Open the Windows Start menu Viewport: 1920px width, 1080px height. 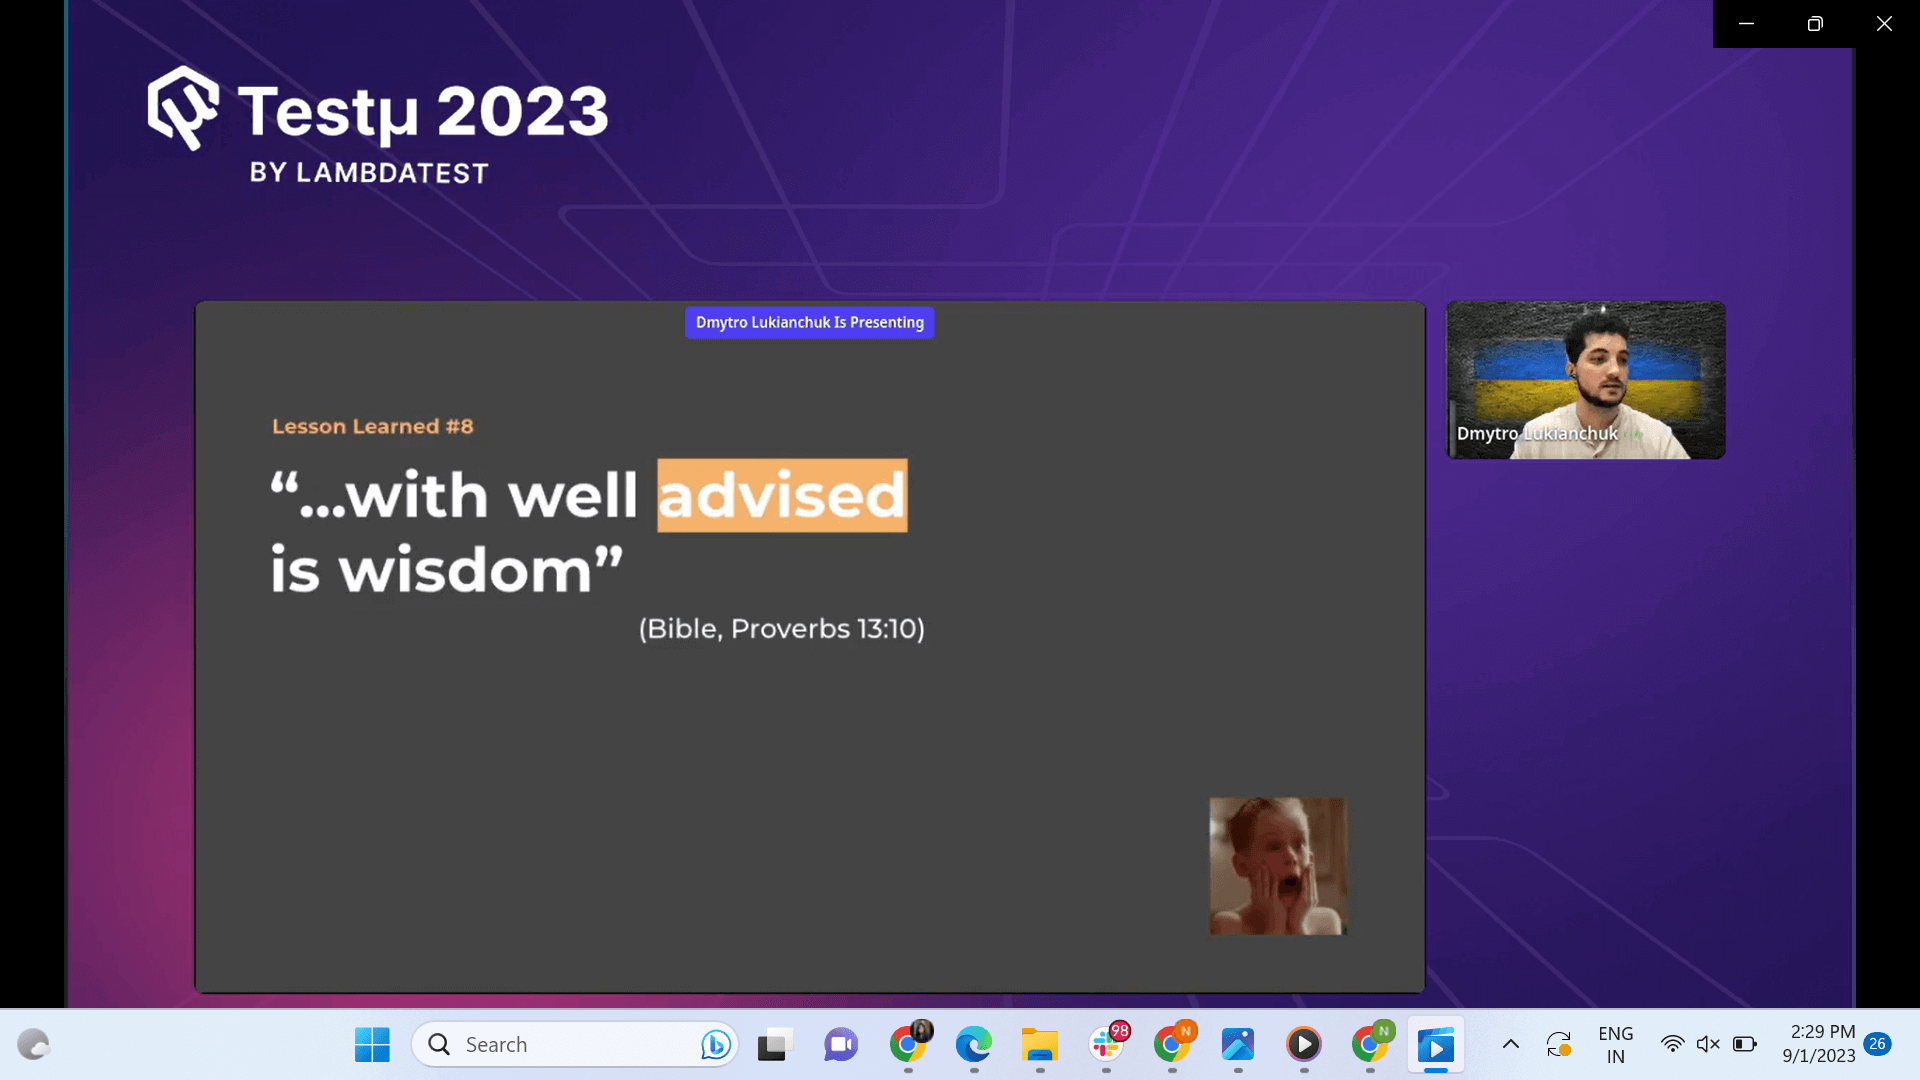(x=372, y=1044)
